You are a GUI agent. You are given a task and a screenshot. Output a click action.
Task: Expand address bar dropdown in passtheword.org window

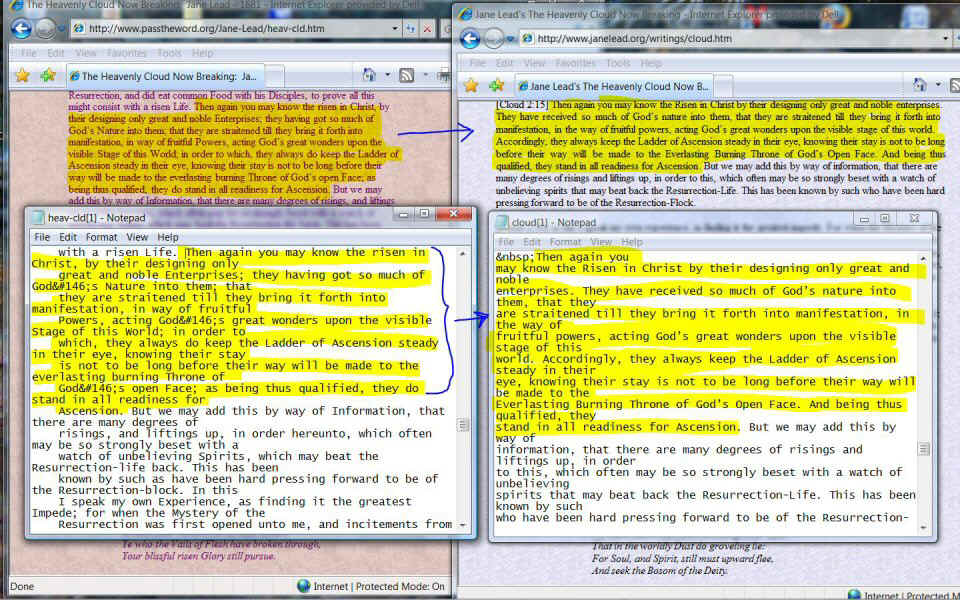(x=394, y=28)
